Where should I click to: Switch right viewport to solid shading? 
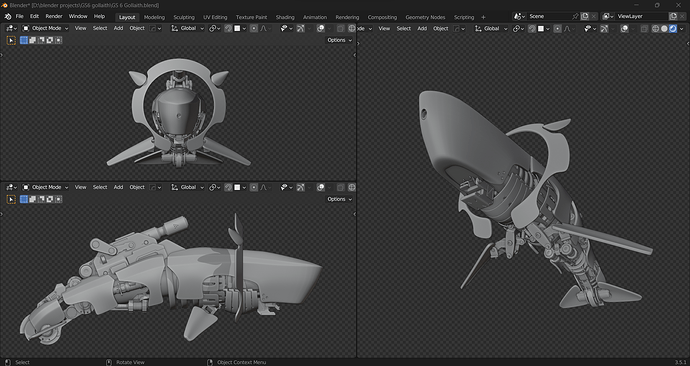click(x=664, y=29)
